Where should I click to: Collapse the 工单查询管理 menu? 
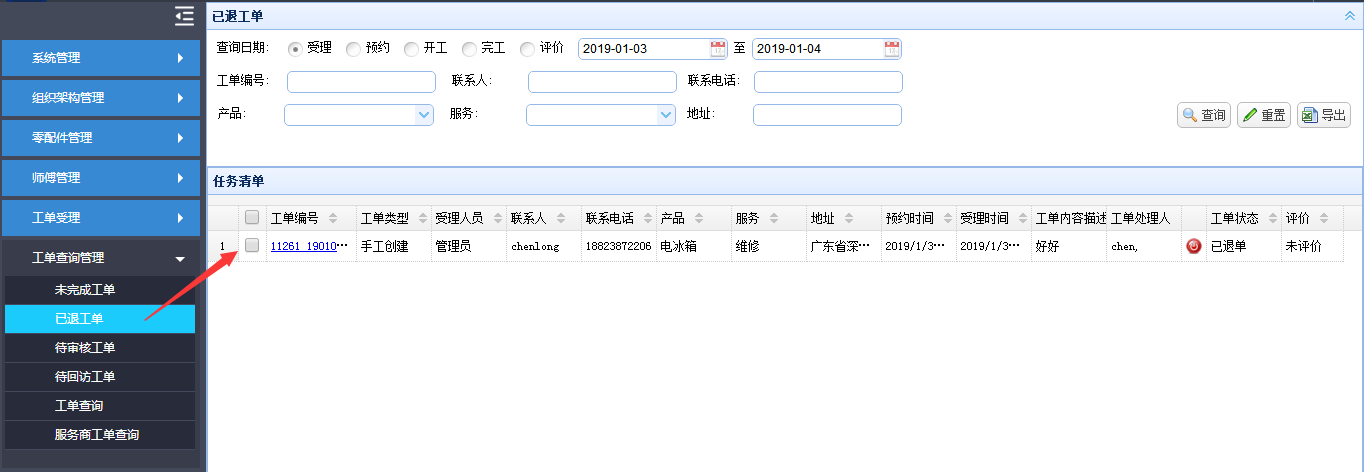pos(100,258)
